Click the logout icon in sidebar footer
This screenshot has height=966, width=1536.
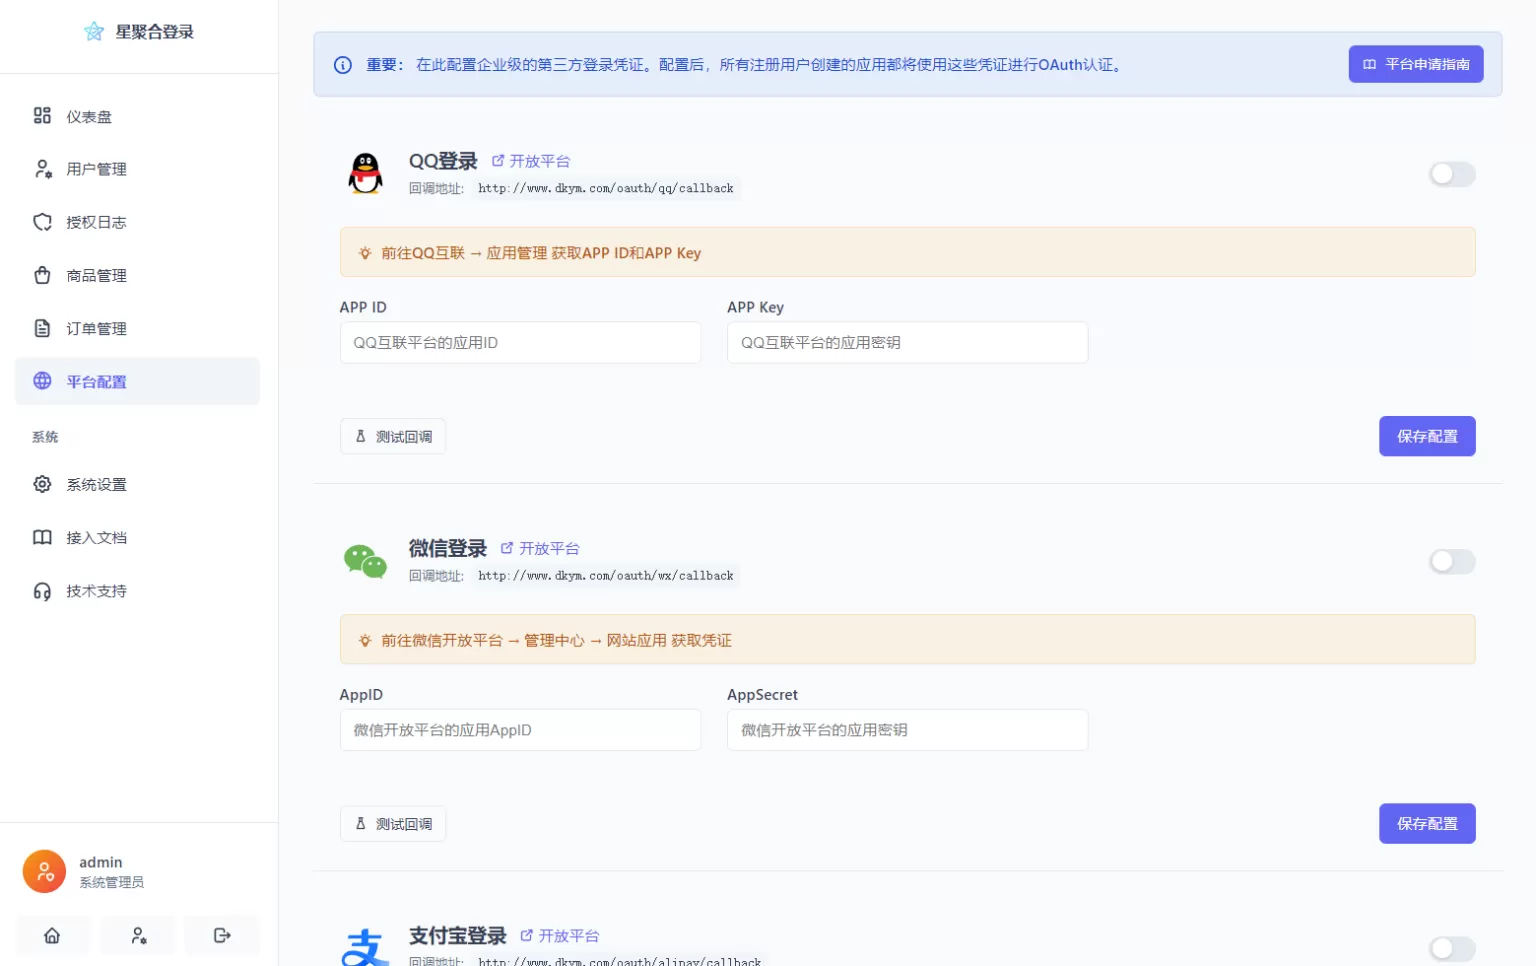pyautogui.click(x=222, y=936)
